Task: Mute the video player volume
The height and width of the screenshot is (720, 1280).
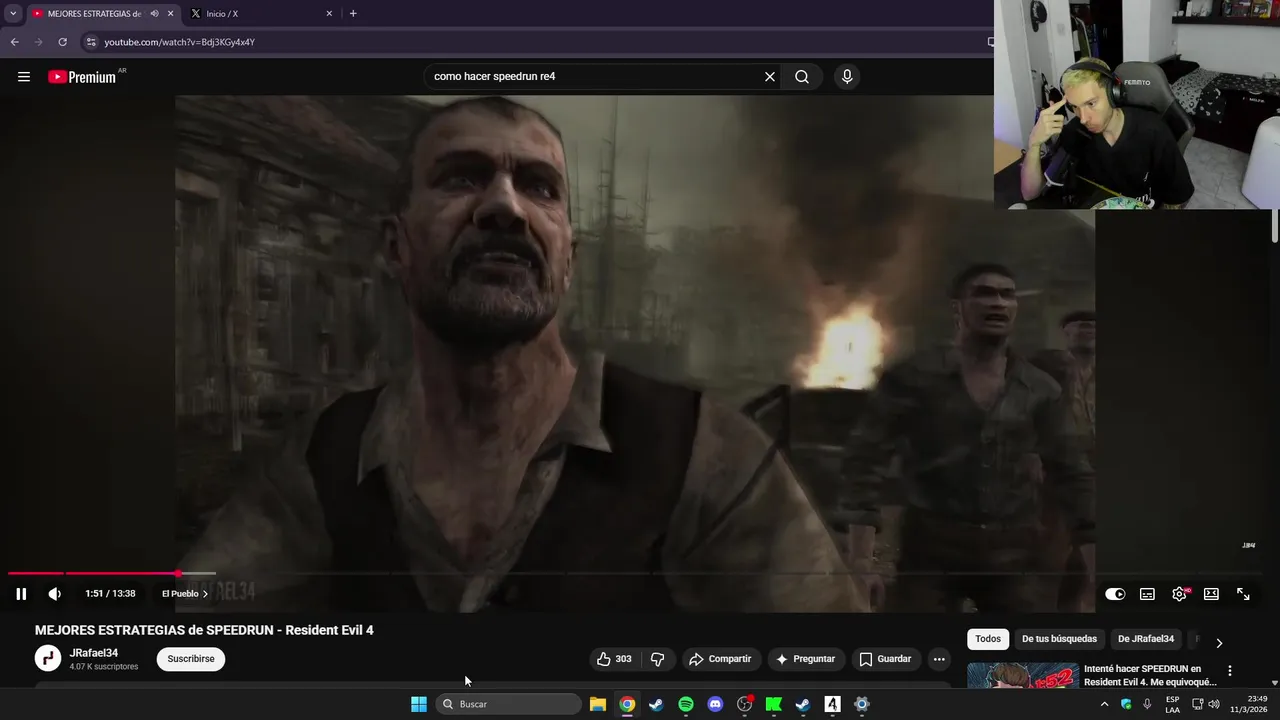Action: (x=55, y=594)
